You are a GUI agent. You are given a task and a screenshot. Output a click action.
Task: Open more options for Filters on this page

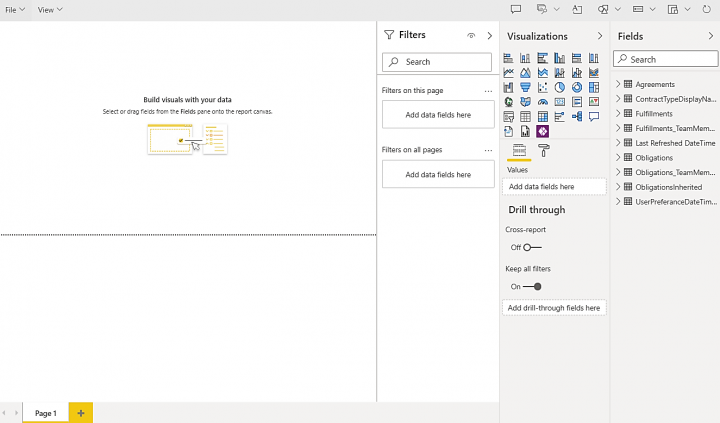488,91
